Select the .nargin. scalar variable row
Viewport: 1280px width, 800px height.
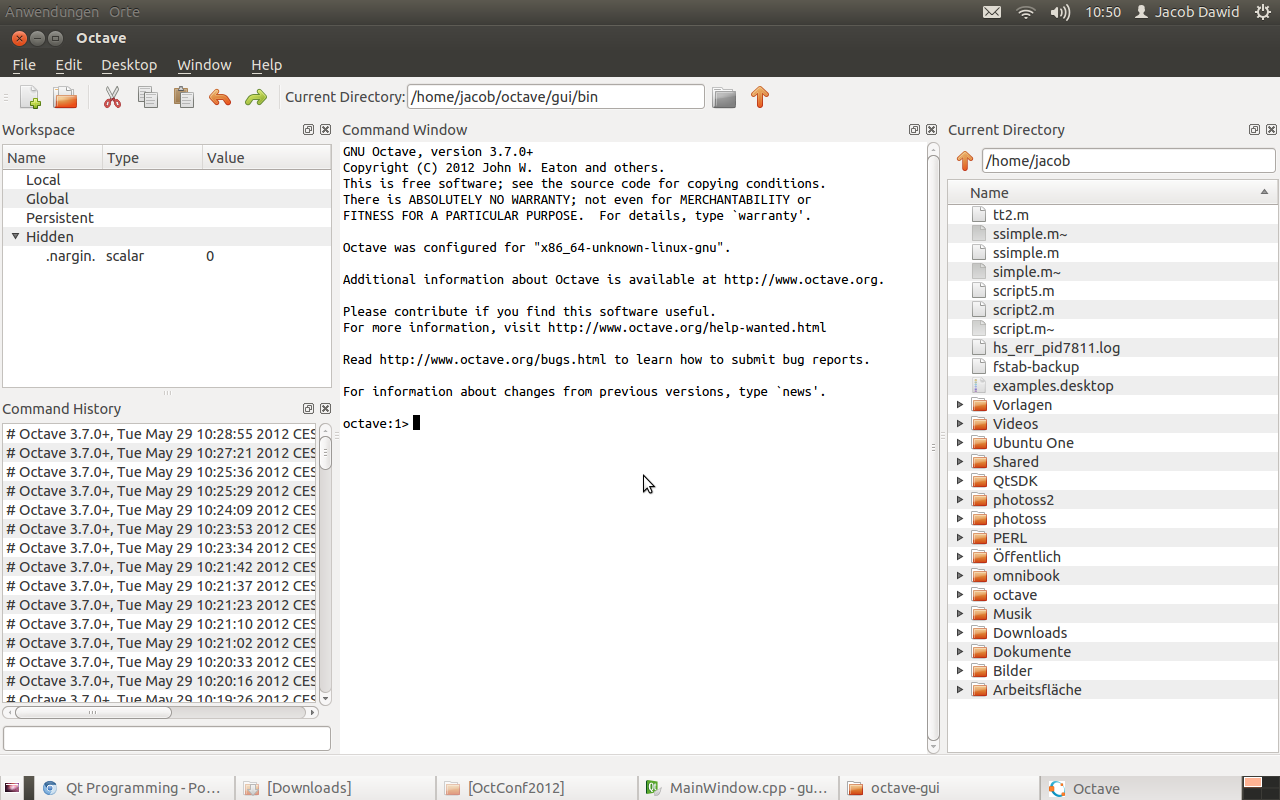pyautogui.click(x=167, y=256)
